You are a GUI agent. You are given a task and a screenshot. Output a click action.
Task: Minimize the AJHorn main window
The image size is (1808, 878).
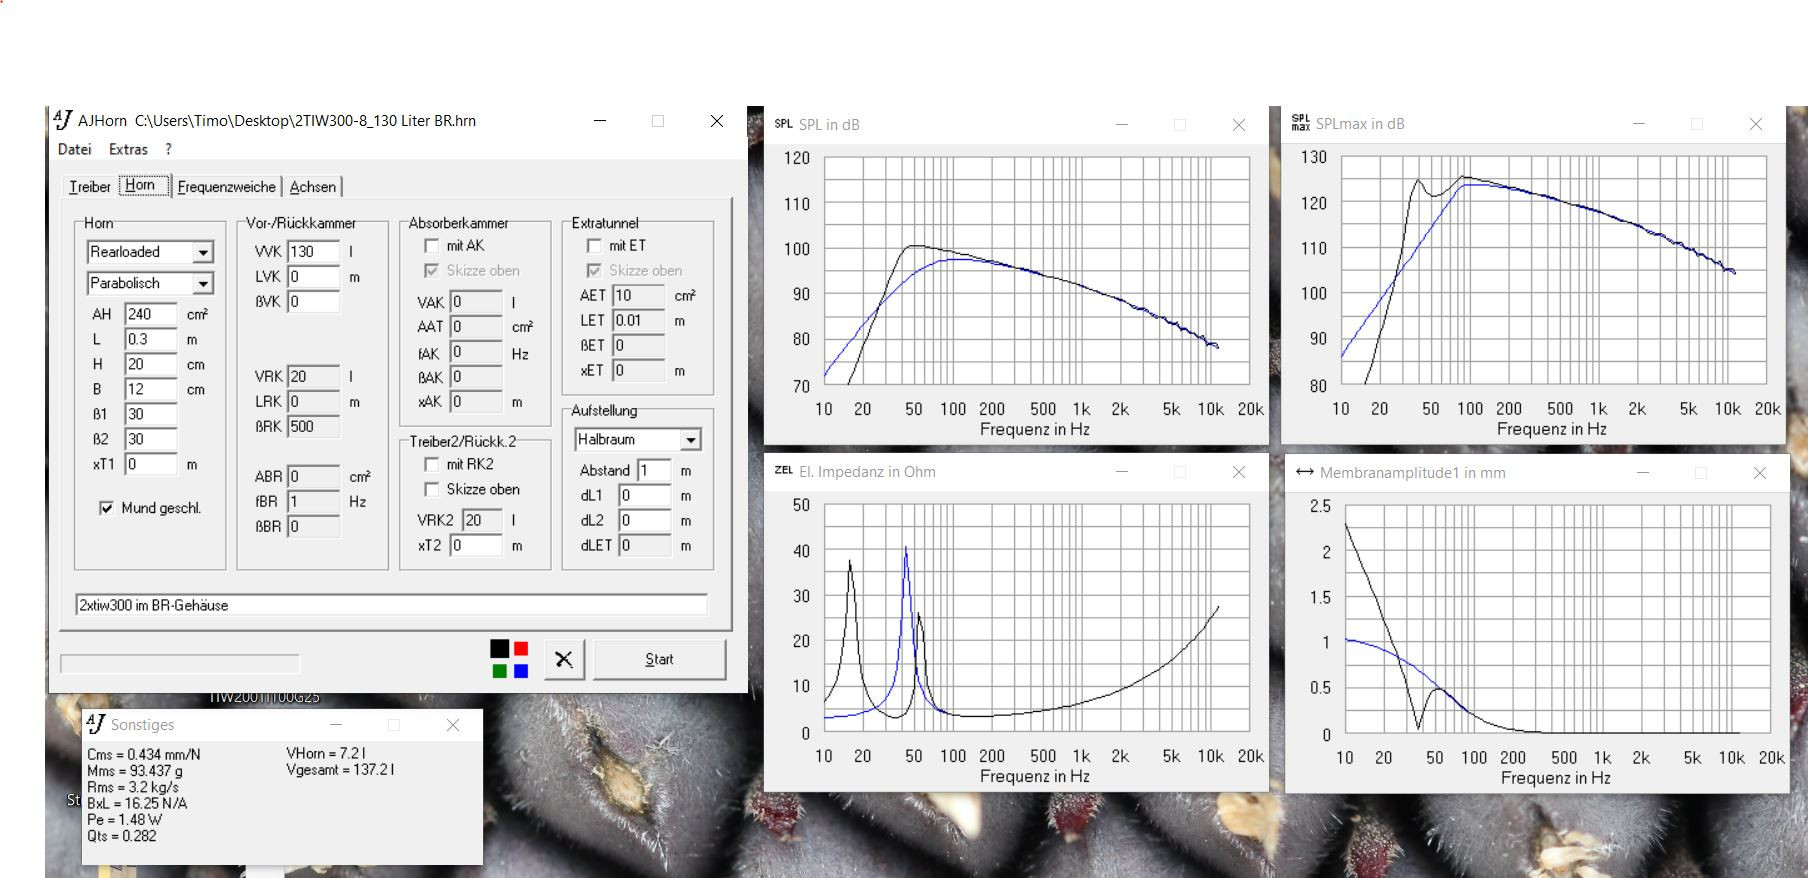(600, 121)
